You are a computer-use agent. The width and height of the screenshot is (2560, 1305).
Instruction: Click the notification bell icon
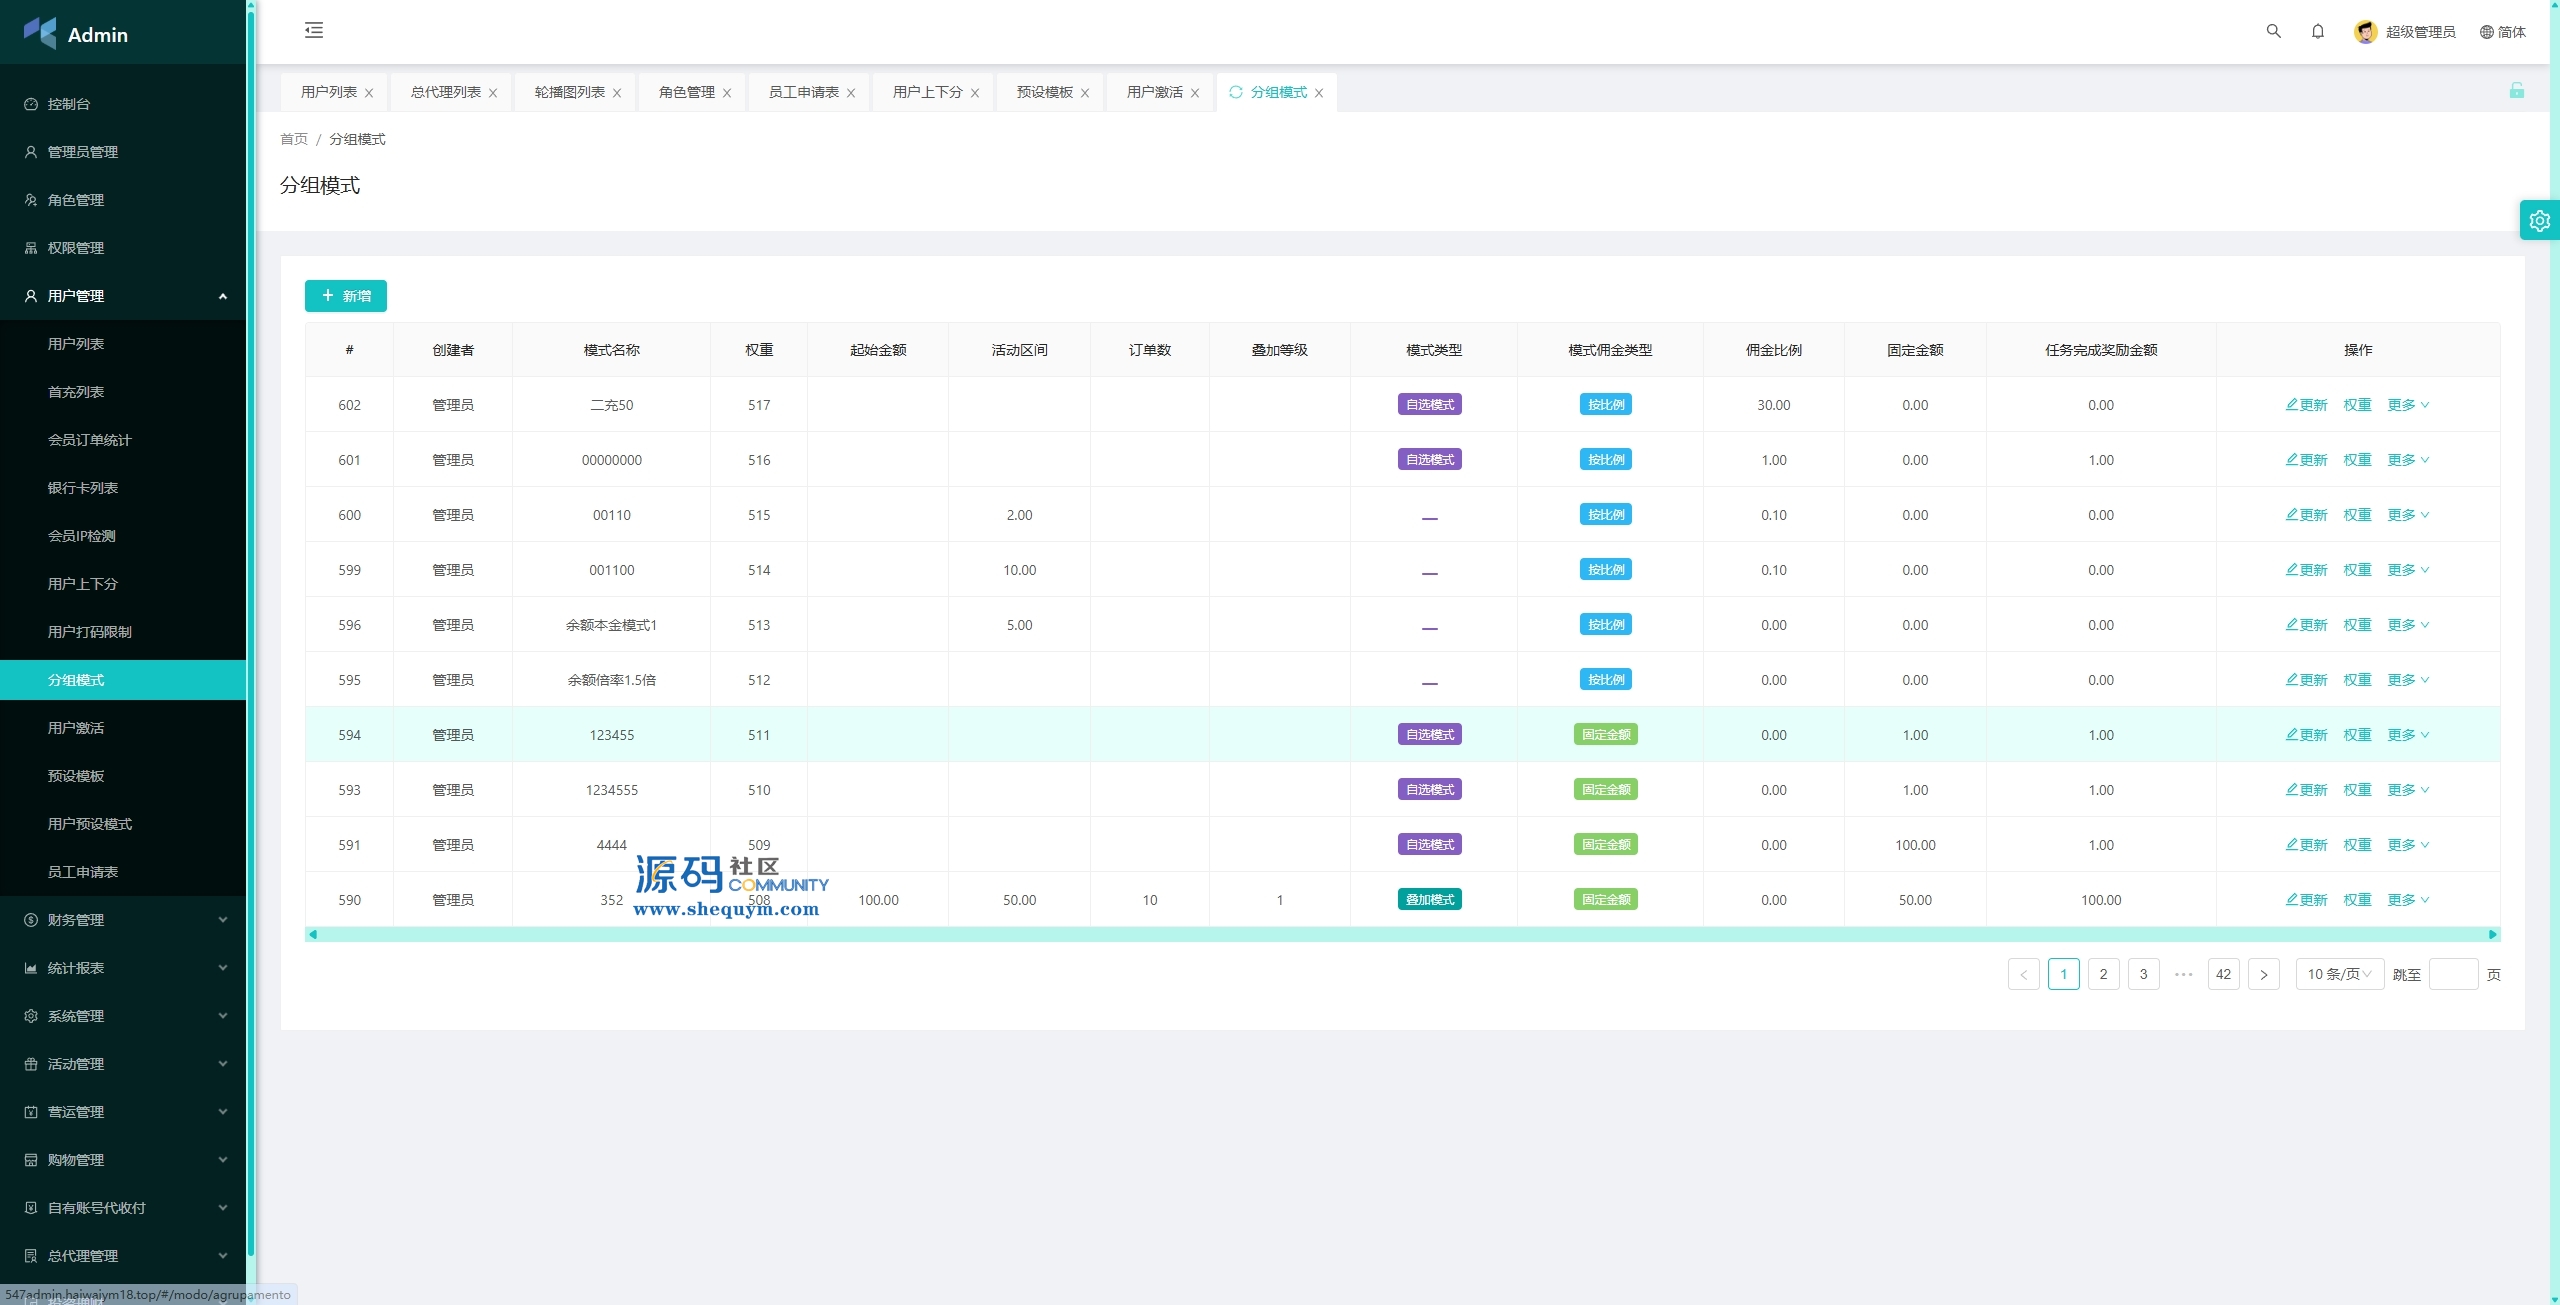click(2317, 31)
